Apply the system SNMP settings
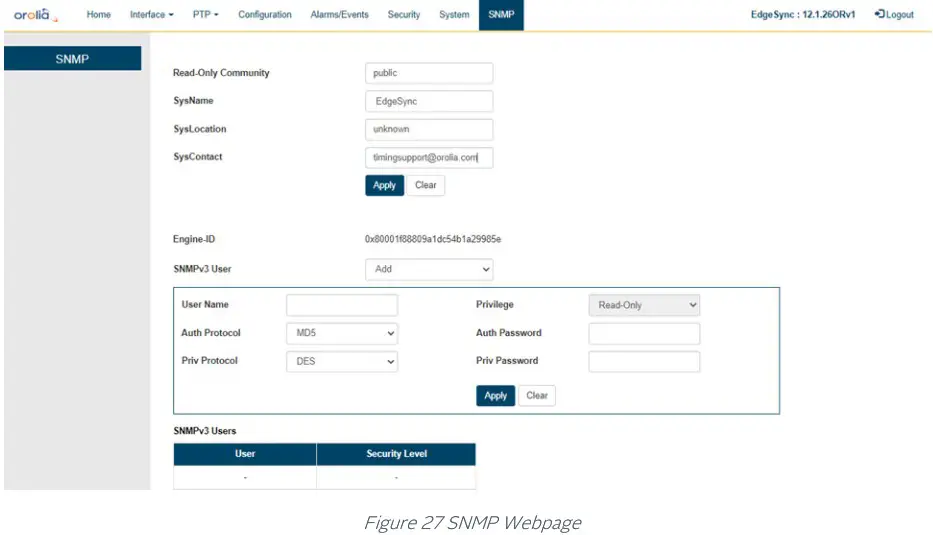 pyautogui.click(x=384, y=185)
